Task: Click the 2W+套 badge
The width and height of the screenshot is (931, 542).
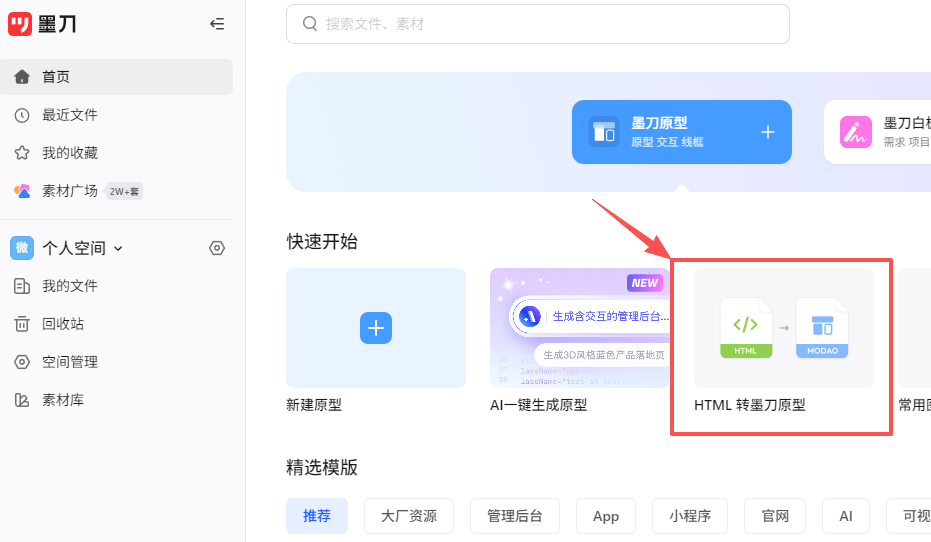Action: tap(124, 191)
